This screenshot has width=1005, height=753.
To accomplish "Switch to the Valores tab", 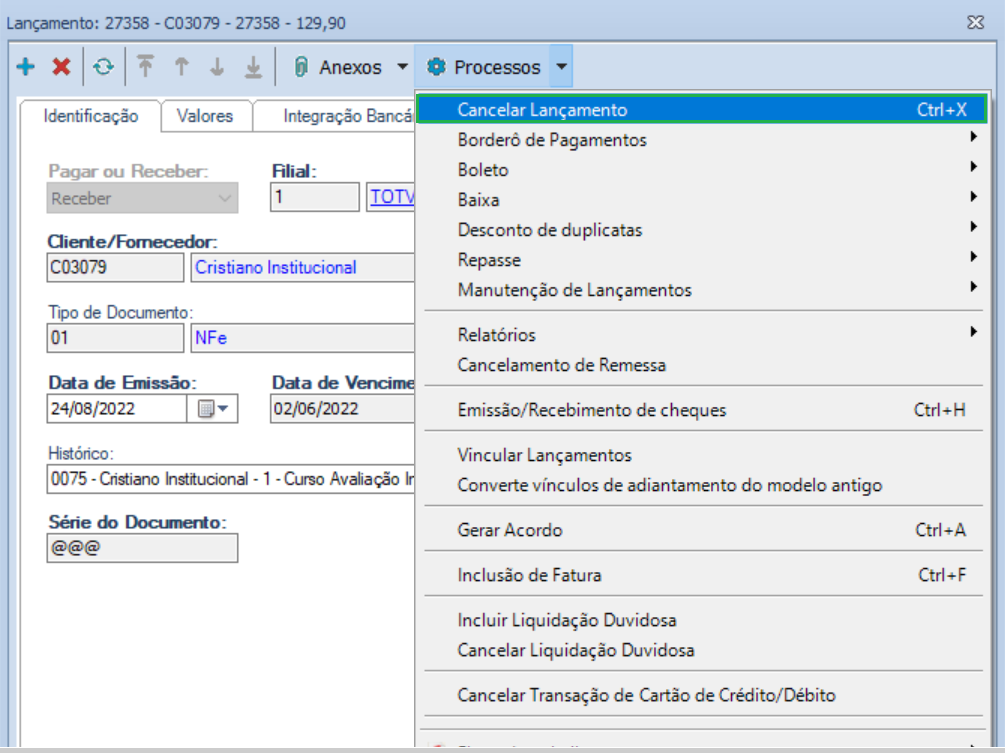I will pyautogui.click(x=205, y=116).
